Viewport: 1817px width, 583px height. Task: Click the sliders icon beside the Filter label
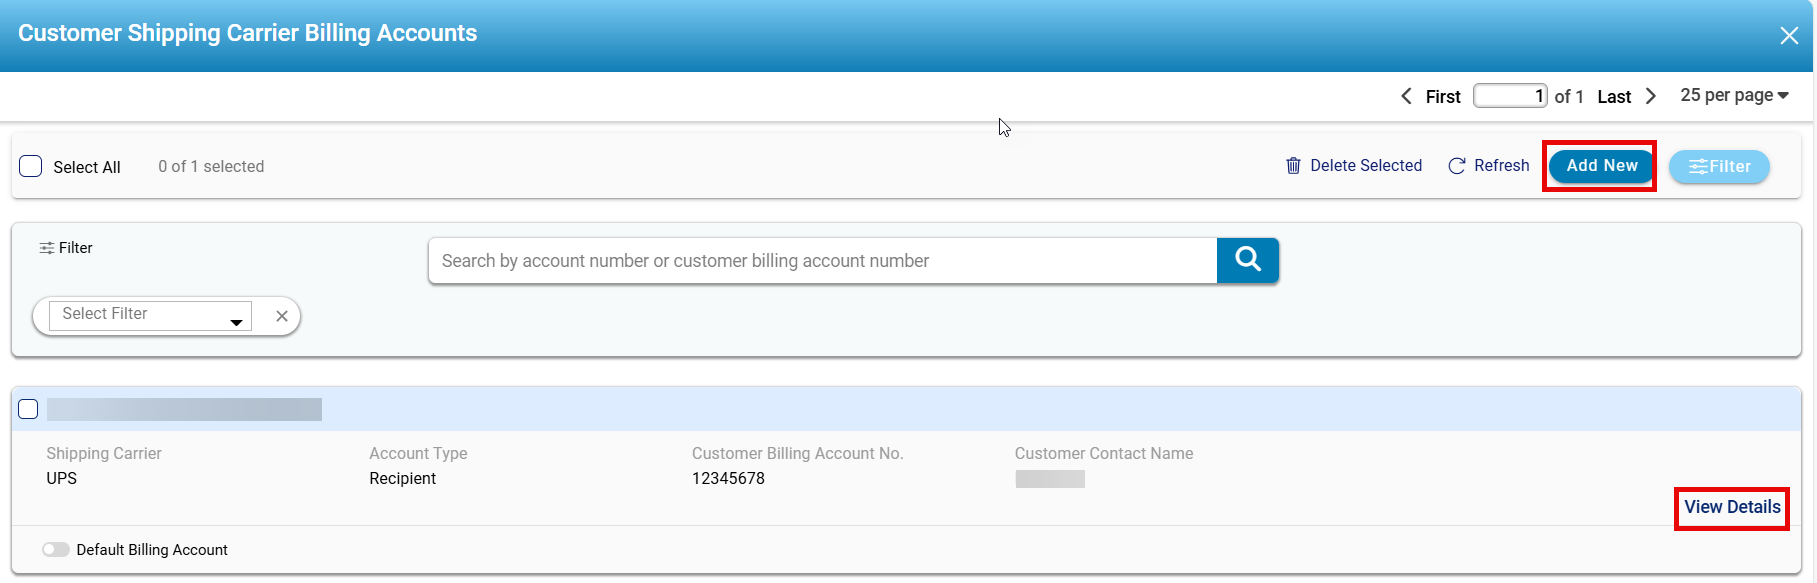tap(46, 248)
